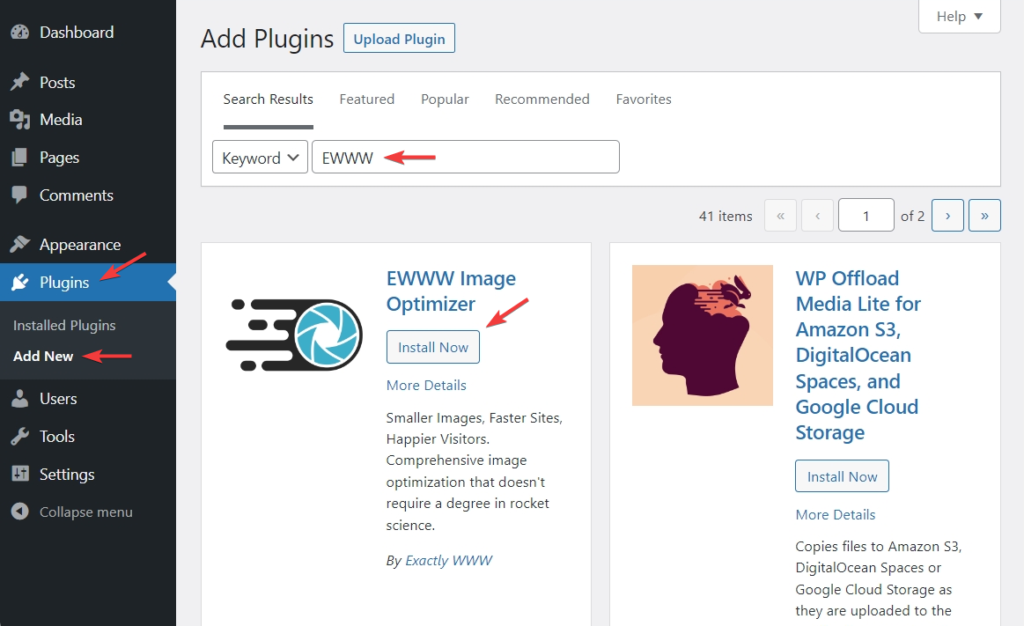Click the Pages document icon
The width and height of the screenshot is (1024, 626).
pyautogui.click(x=20, y=157)
